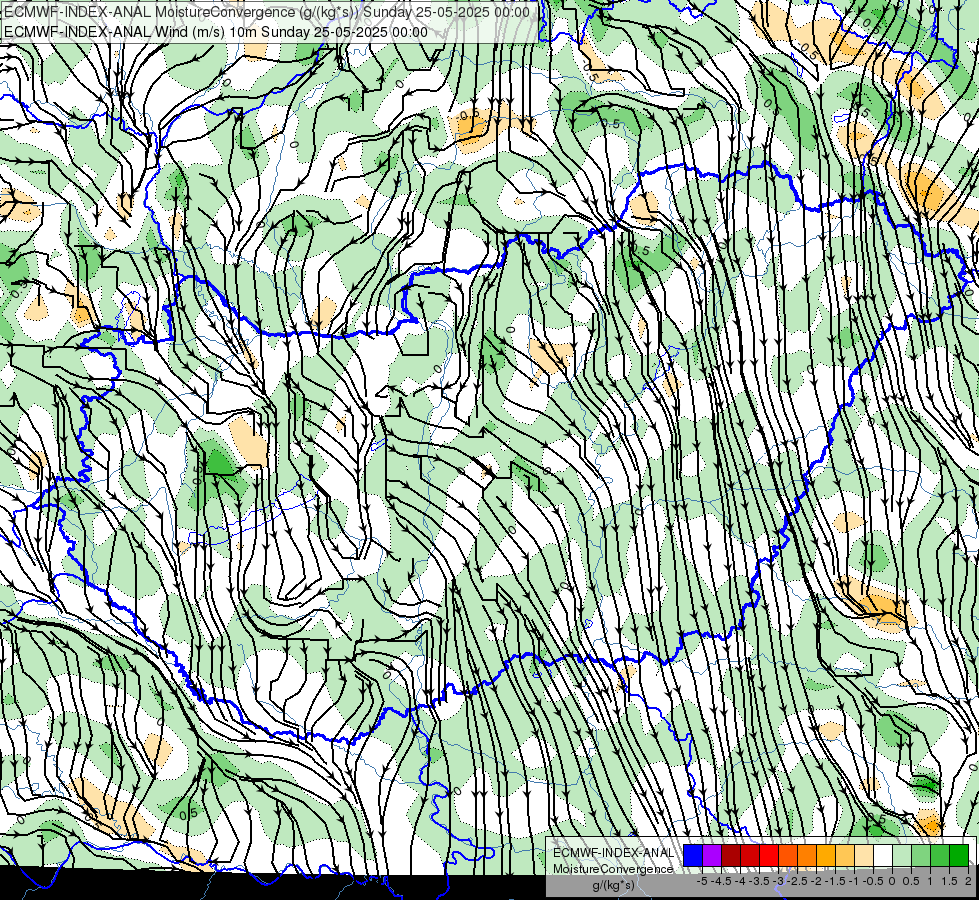Click the legend label ECMWF-INDEX-ANAL

point(613,853)
